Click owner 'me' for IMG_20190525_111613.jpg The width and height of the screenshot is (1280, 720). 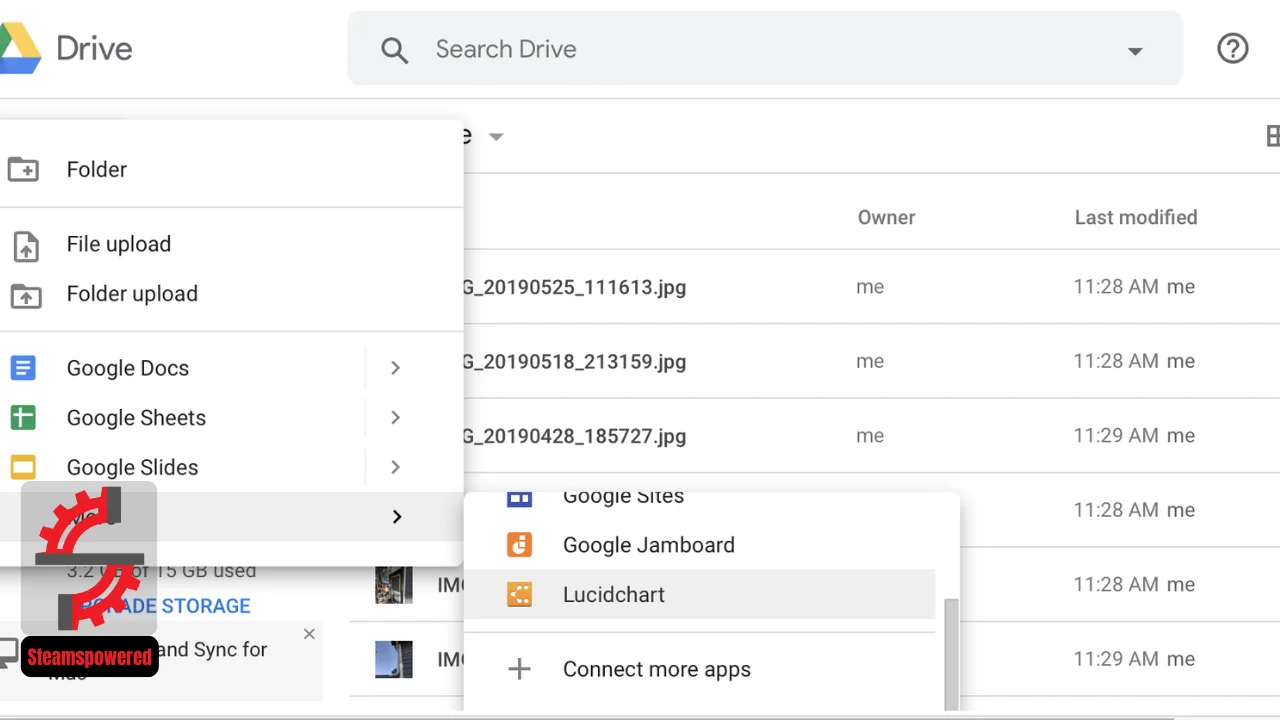tap(870, 287)
